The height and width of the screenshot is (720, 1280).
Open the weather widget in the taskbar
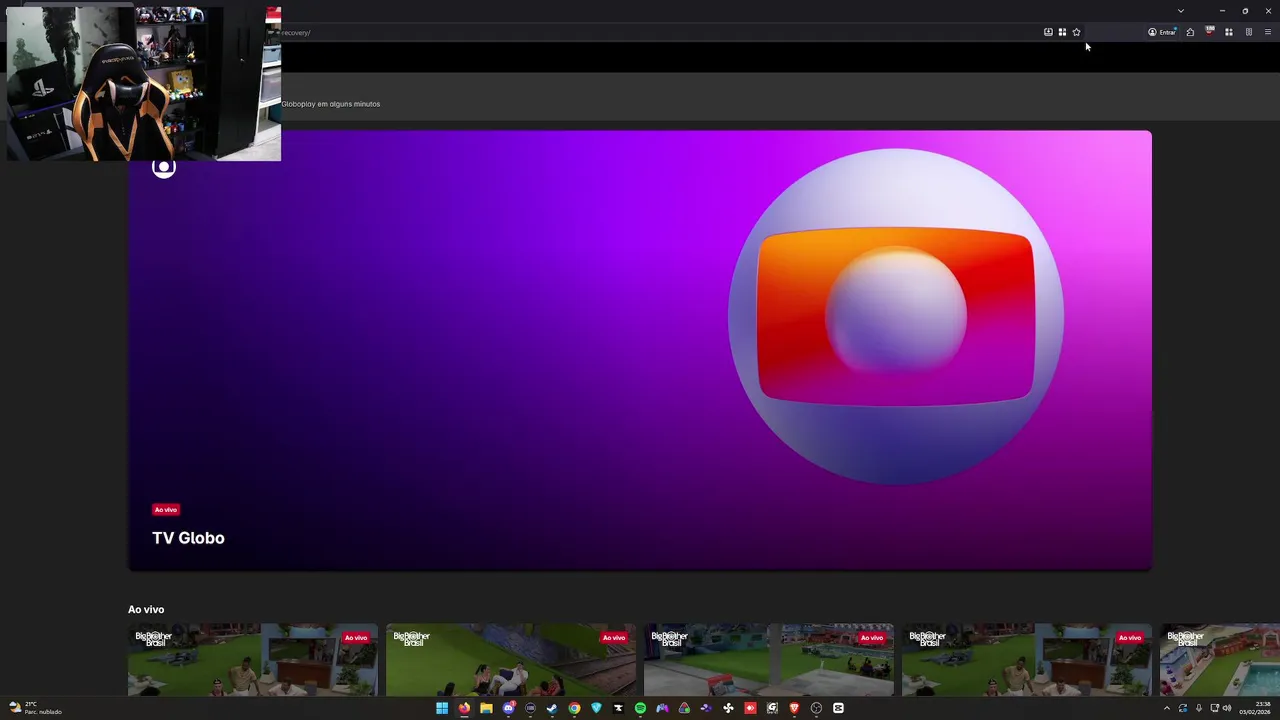(x=36, y=708)
